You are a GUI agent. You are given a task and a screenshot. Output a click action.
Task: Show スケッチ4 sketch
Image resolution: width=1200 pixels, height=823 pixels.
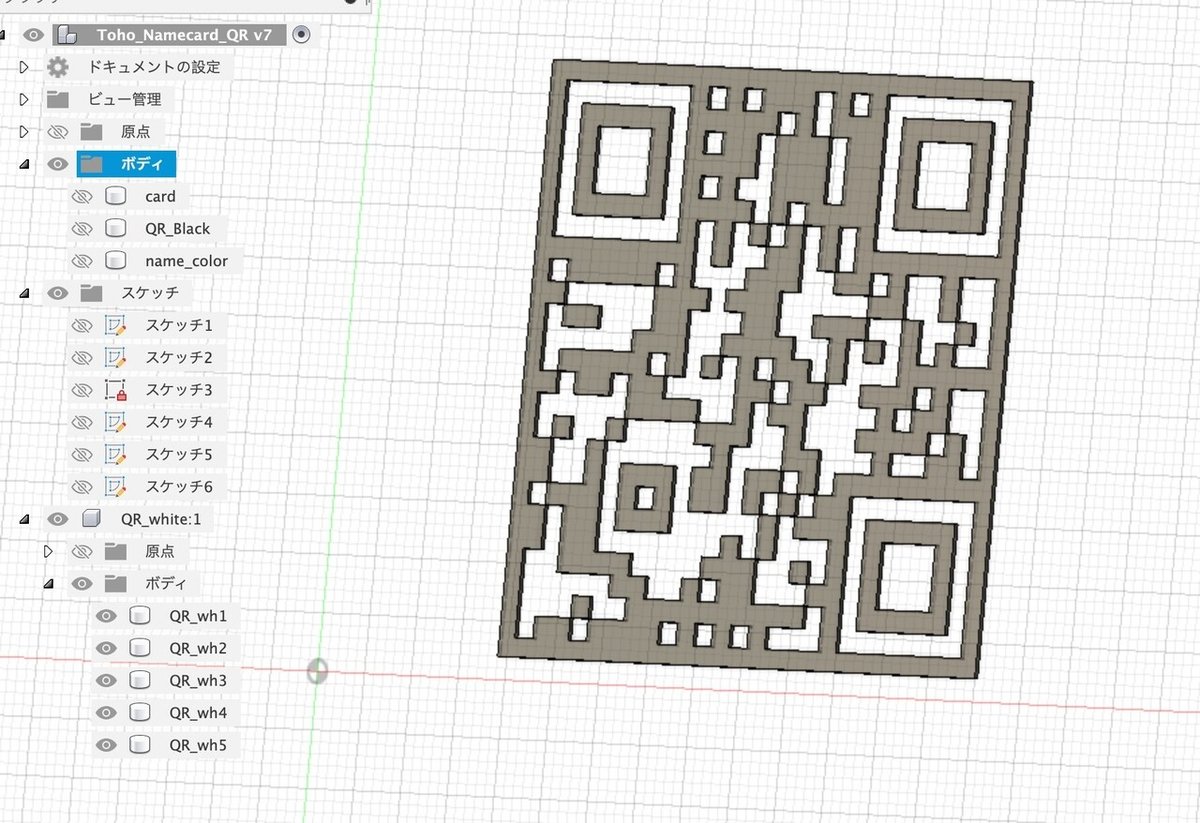click(x=82, y=422)
